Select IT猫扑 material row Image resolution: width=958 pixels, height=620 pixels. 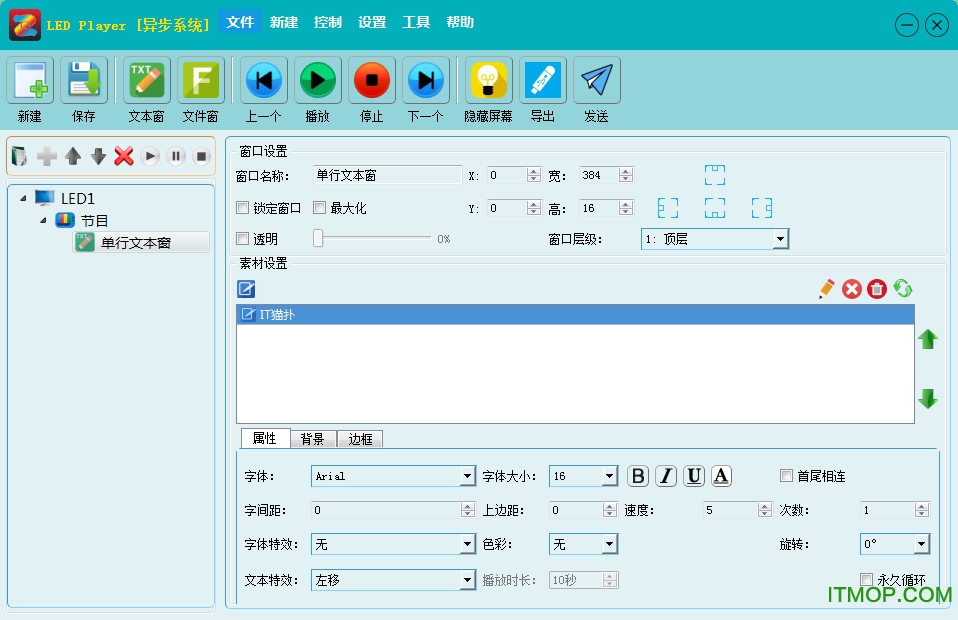tap(575, 315)
